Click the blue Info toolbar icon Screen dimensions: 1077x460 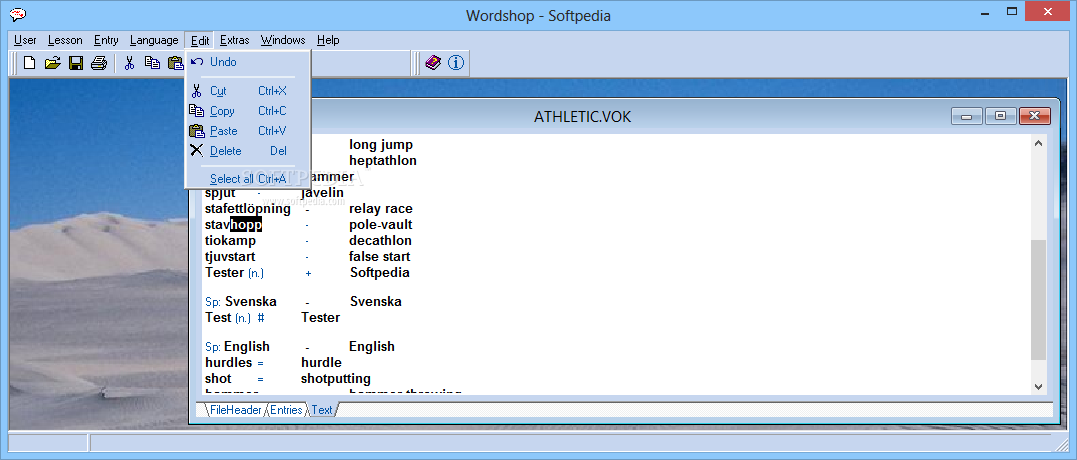tap(456, 63)
